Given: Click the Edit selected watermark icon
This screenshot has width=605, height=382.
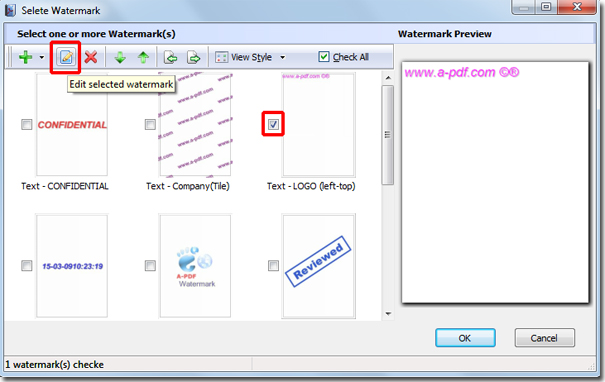Looking at the screenshot, I should click(x=66, y=57).
